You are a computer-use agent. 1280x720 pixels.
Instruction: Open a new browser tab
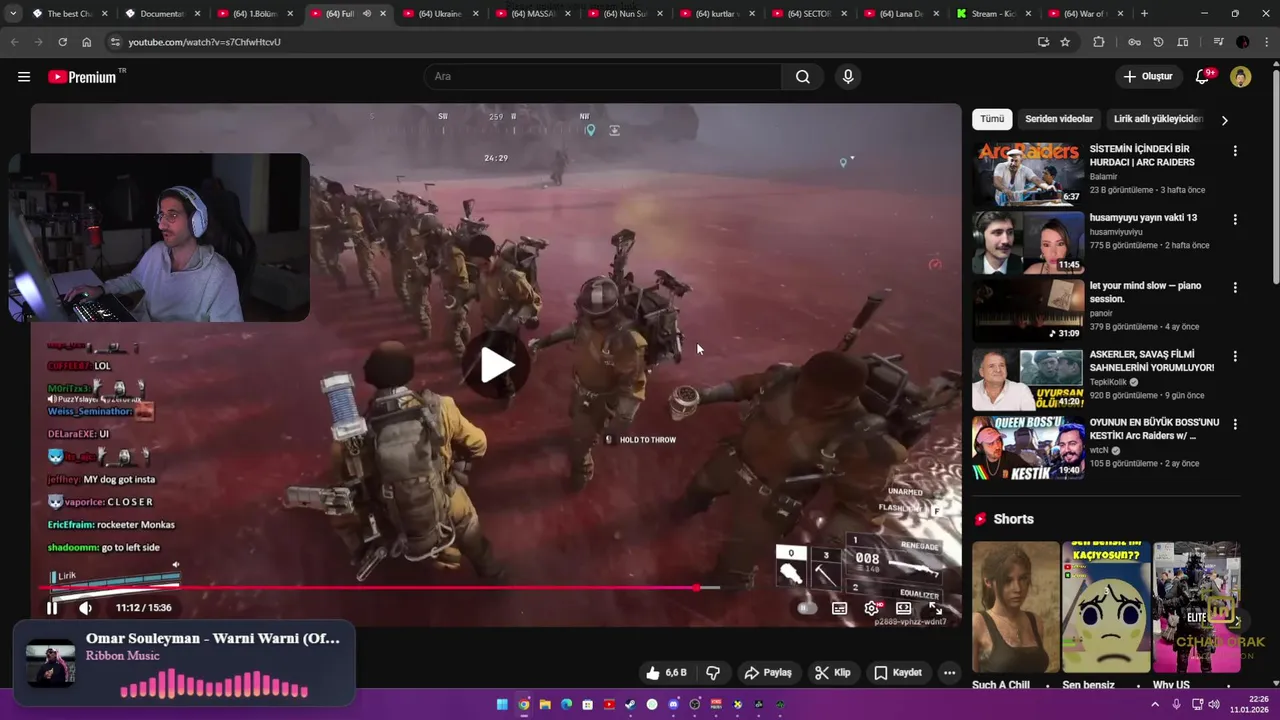pos(1144,14)
